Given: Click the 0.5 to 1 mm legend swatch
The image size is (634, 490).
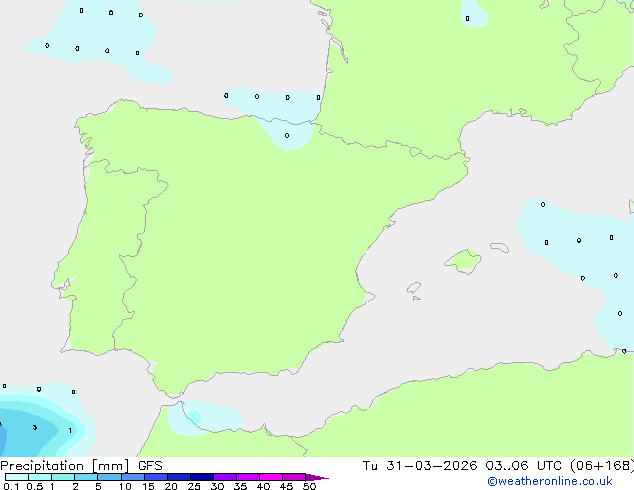Looking at the screenshot, I should point(40,477).
